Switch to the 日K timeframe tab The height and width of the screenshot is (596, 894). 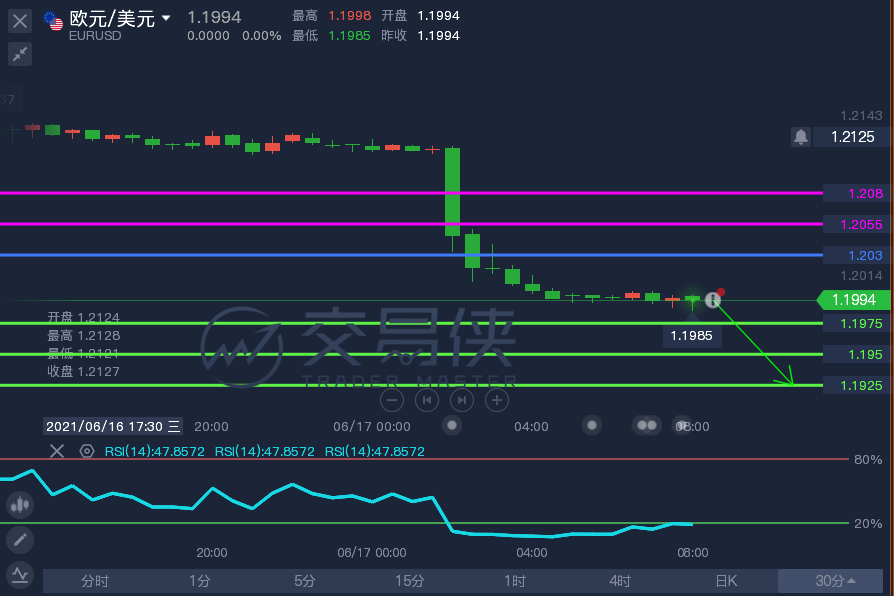[x=725, y=581]
